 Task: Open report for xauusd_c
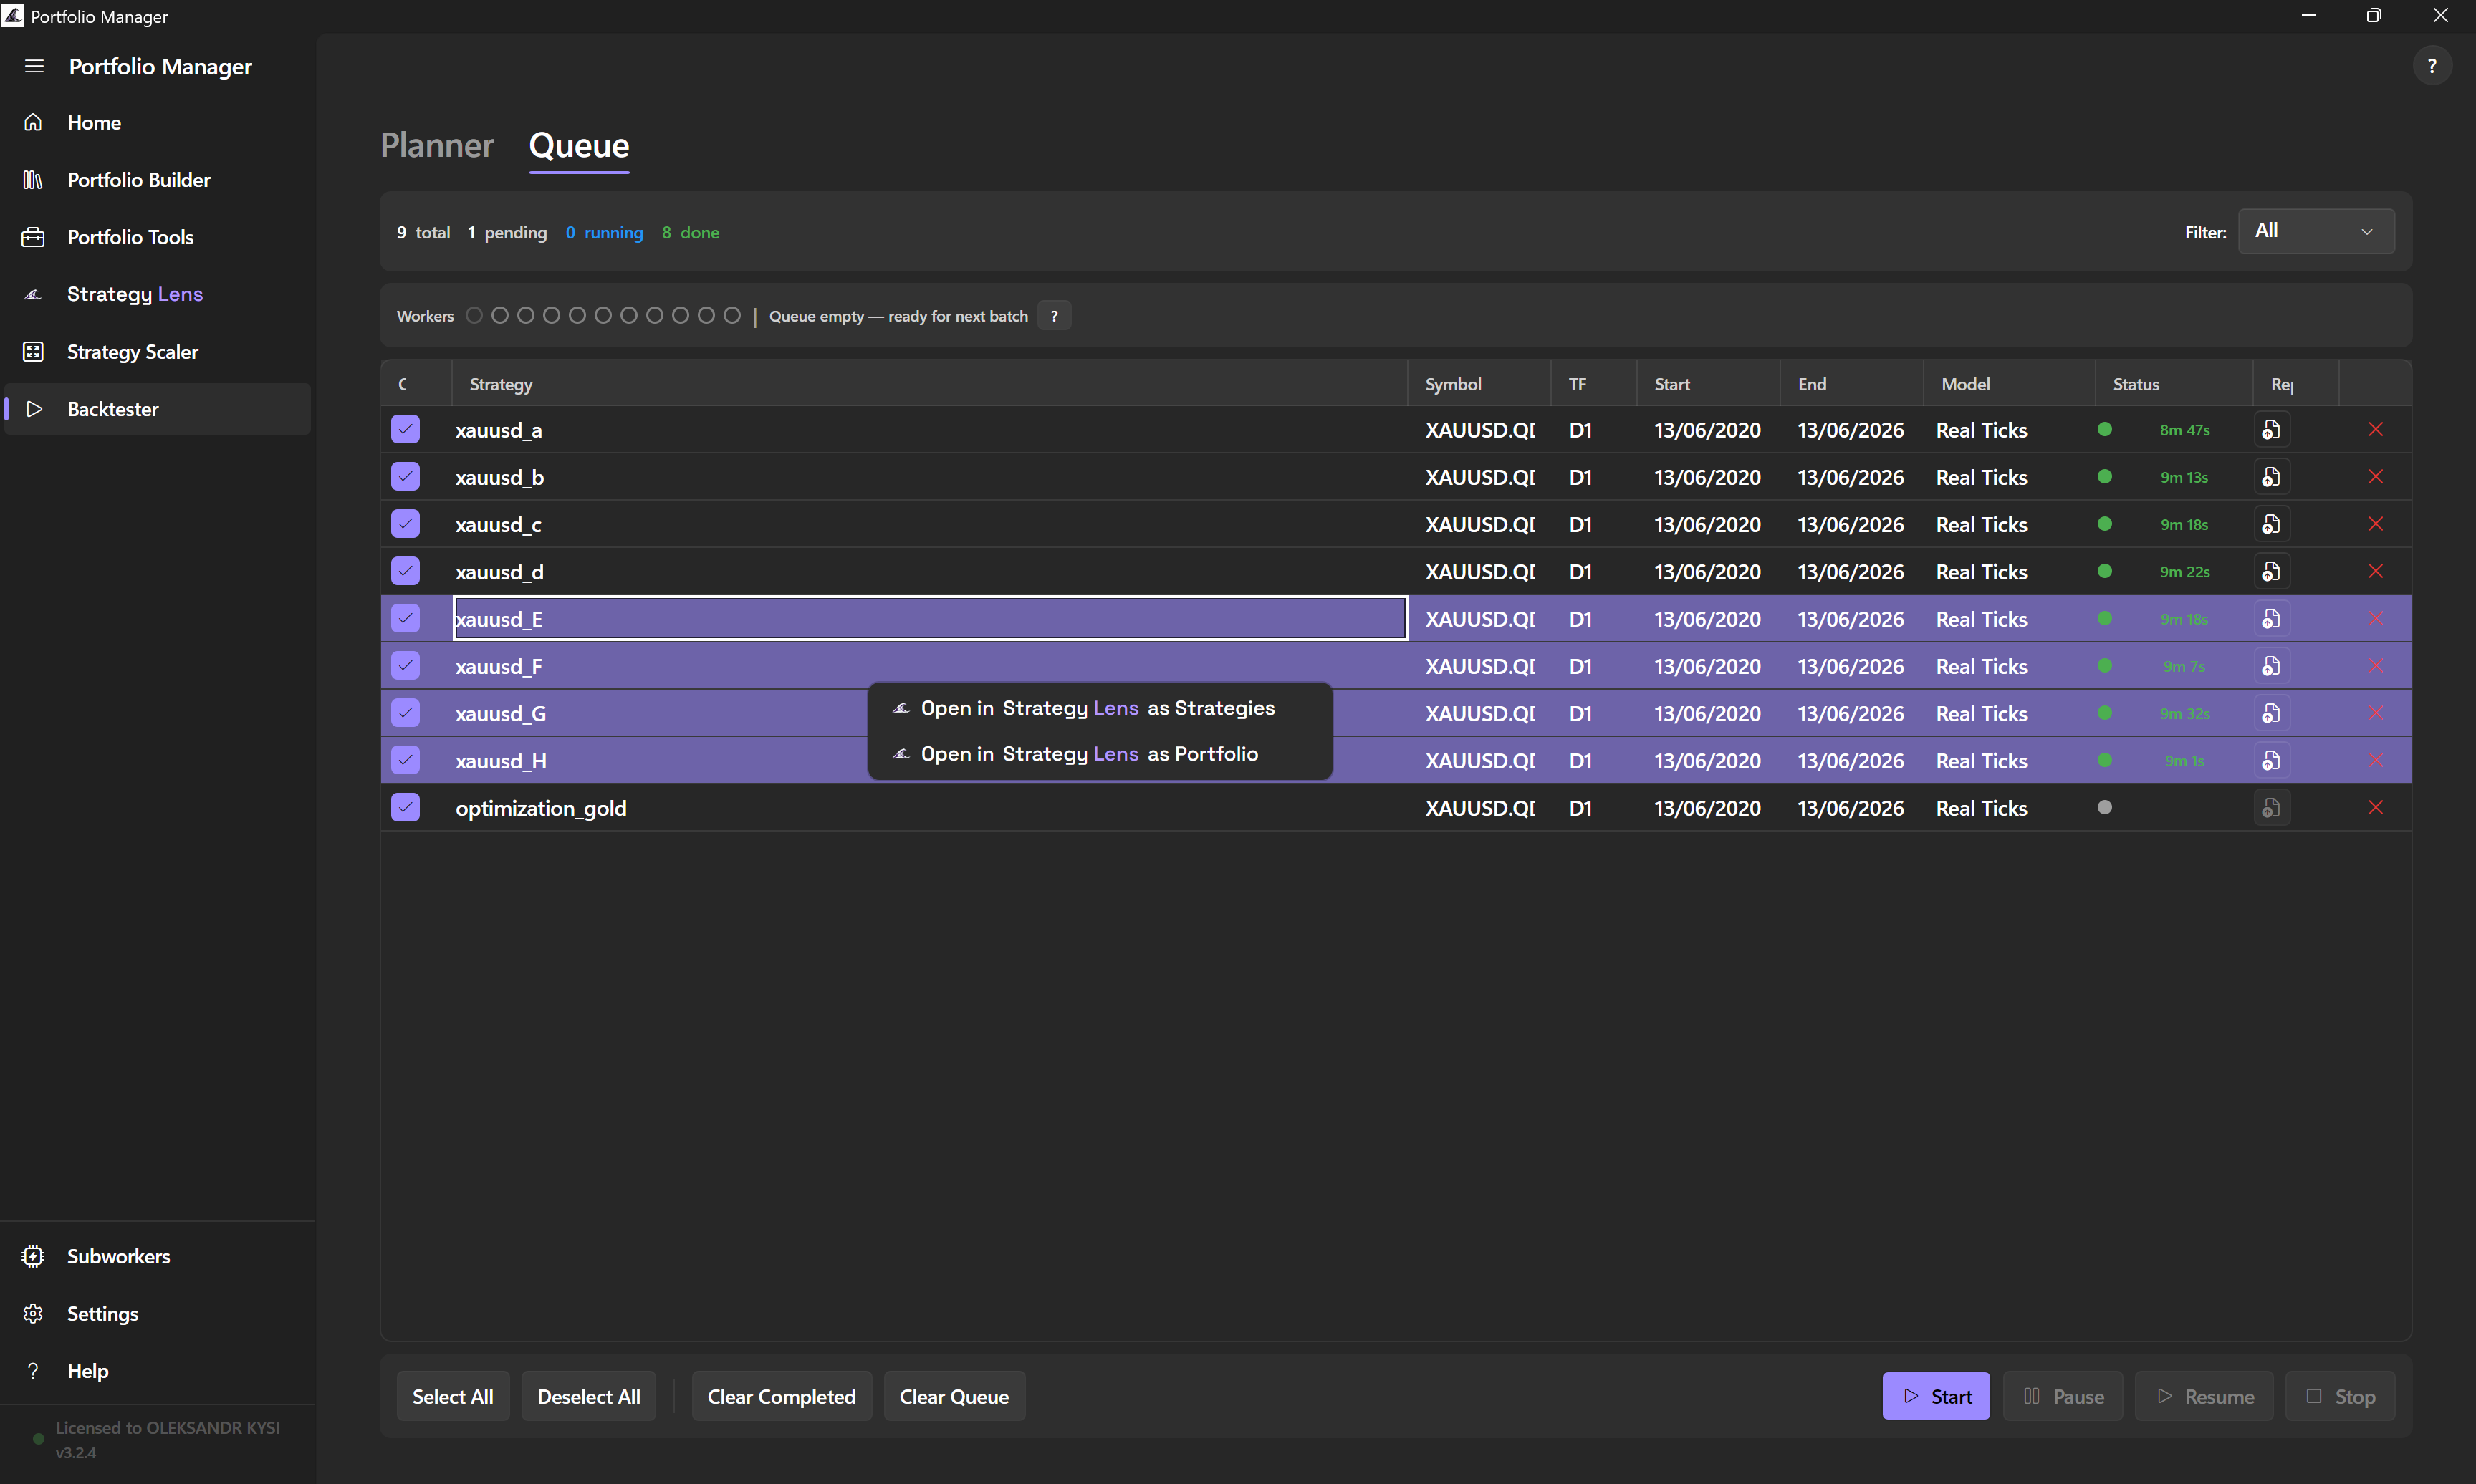[2271, 524]
